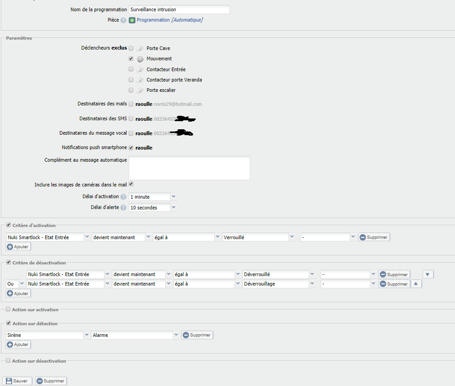
Task: Toggle the Action sur détection checkbox
Action: (x=8, y=323)
